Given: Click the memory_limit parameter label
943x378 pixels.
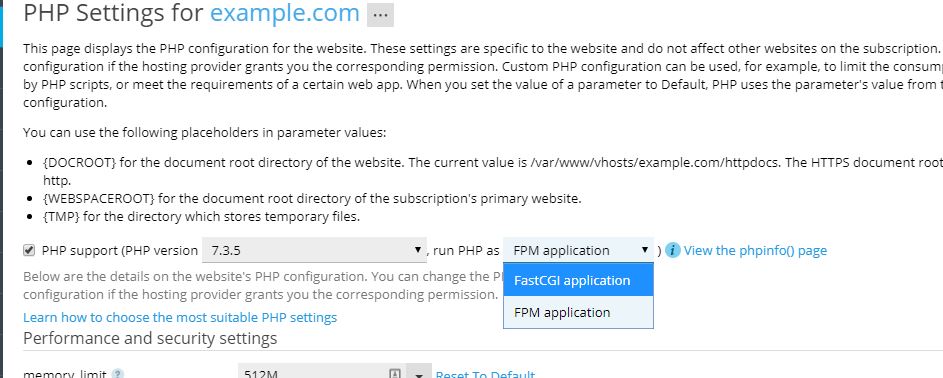Looking at the screenshot, I should point(64,374).
